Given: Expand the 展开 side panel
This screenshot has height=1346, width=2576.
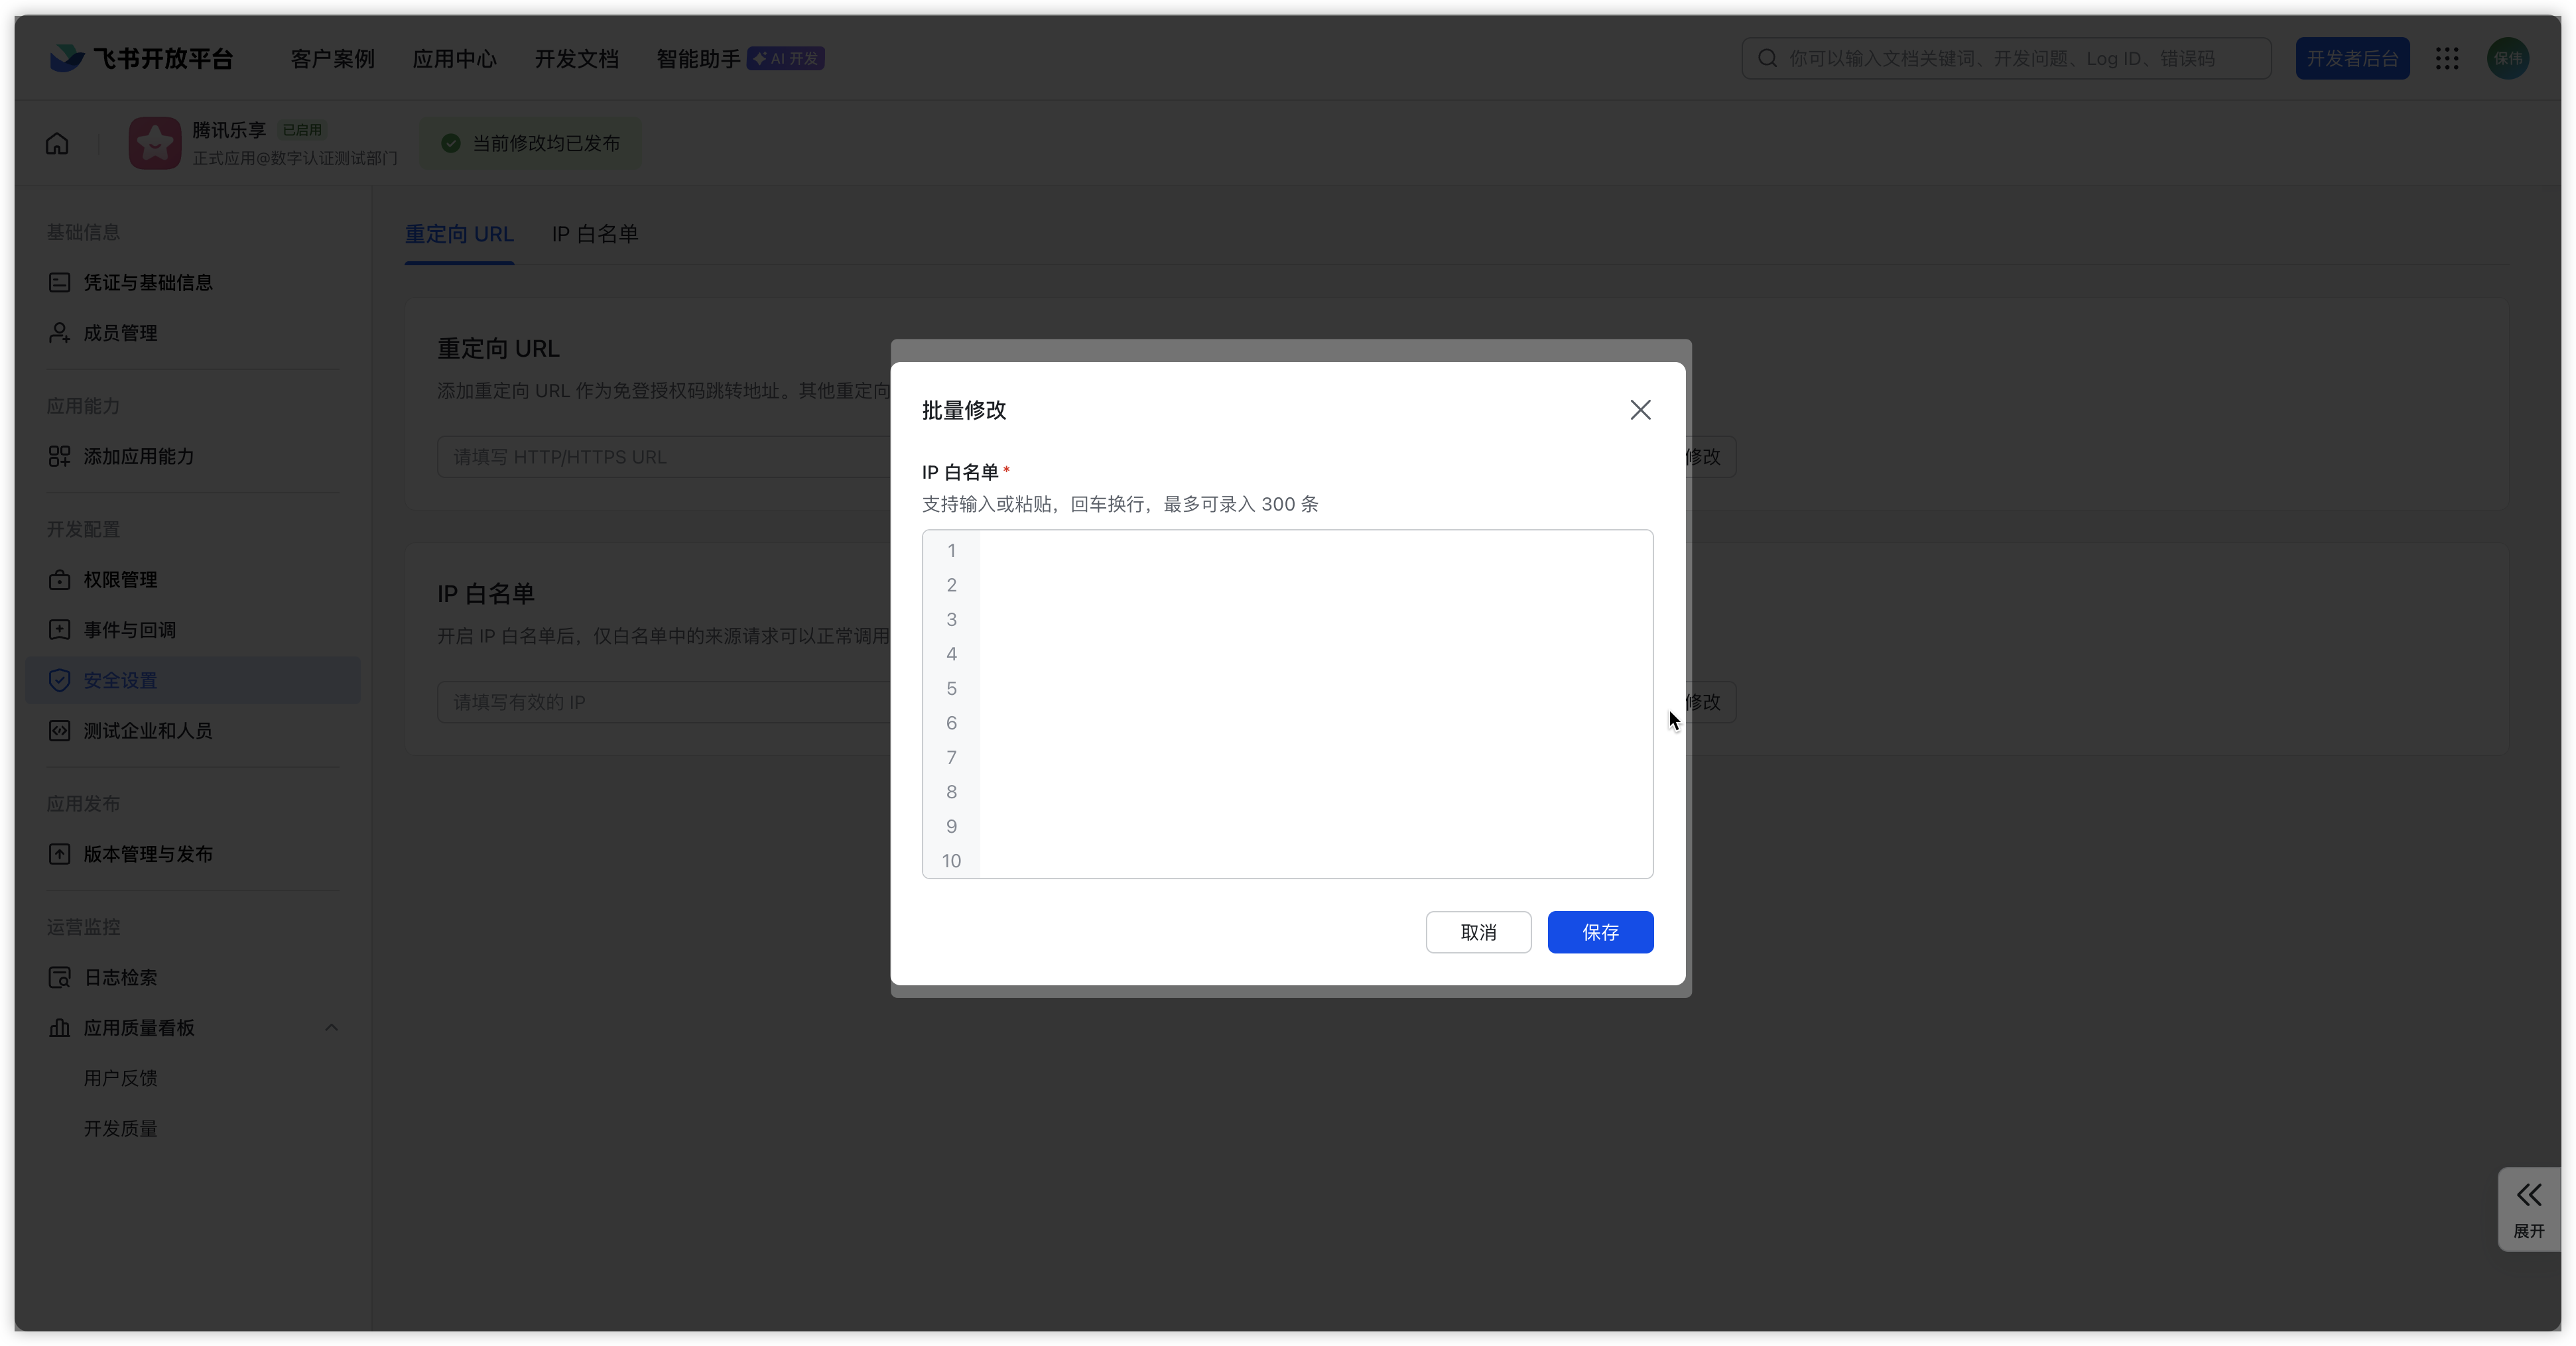Looking at the screenshot, I should click(x=2529, y=1208).
